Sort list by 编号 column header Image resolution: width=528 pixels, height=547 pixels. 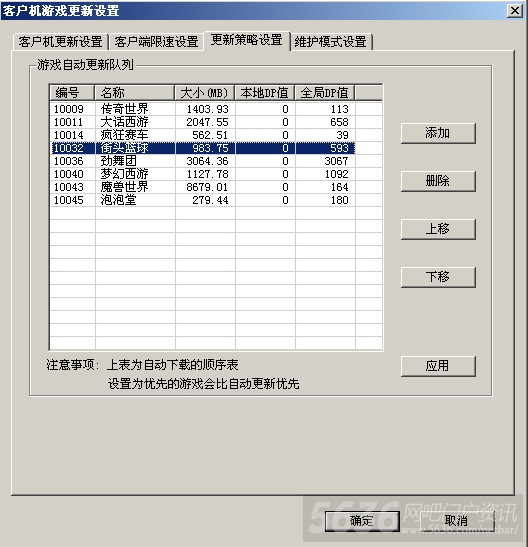coord(72,93)
